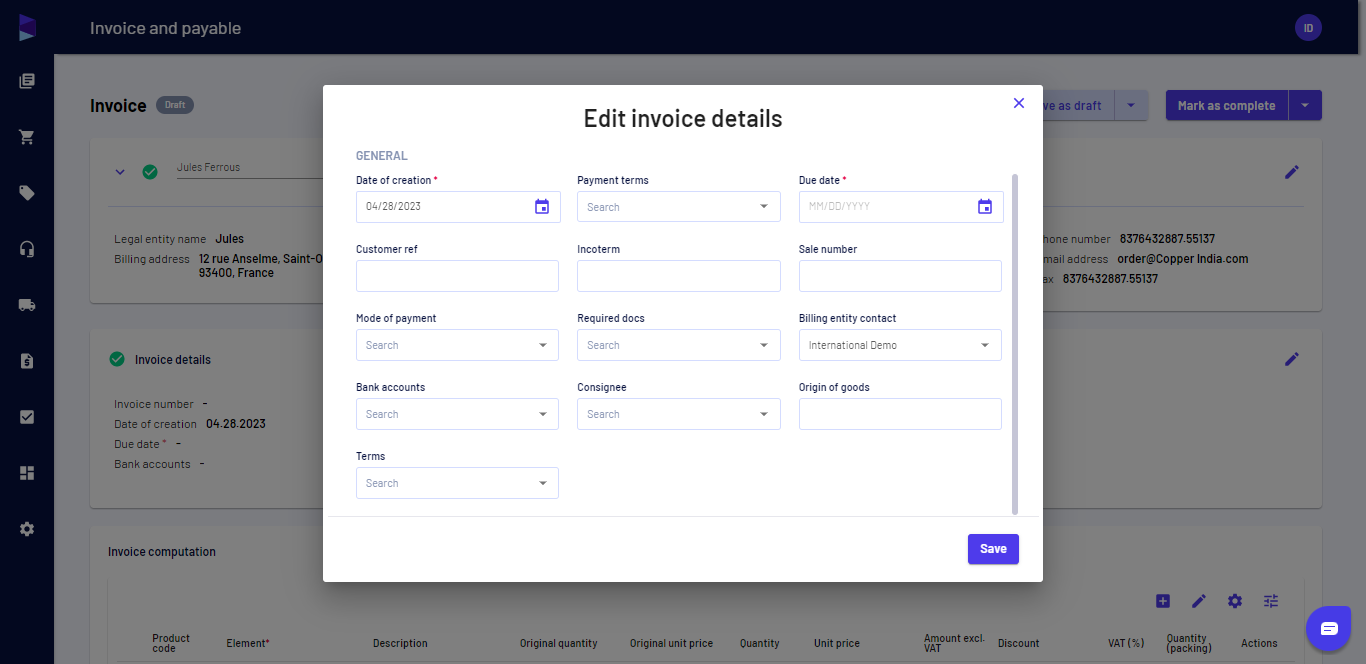1366x664 pixels.
Task: Click the Invoice and payable header title
Action: click(166, 28)
